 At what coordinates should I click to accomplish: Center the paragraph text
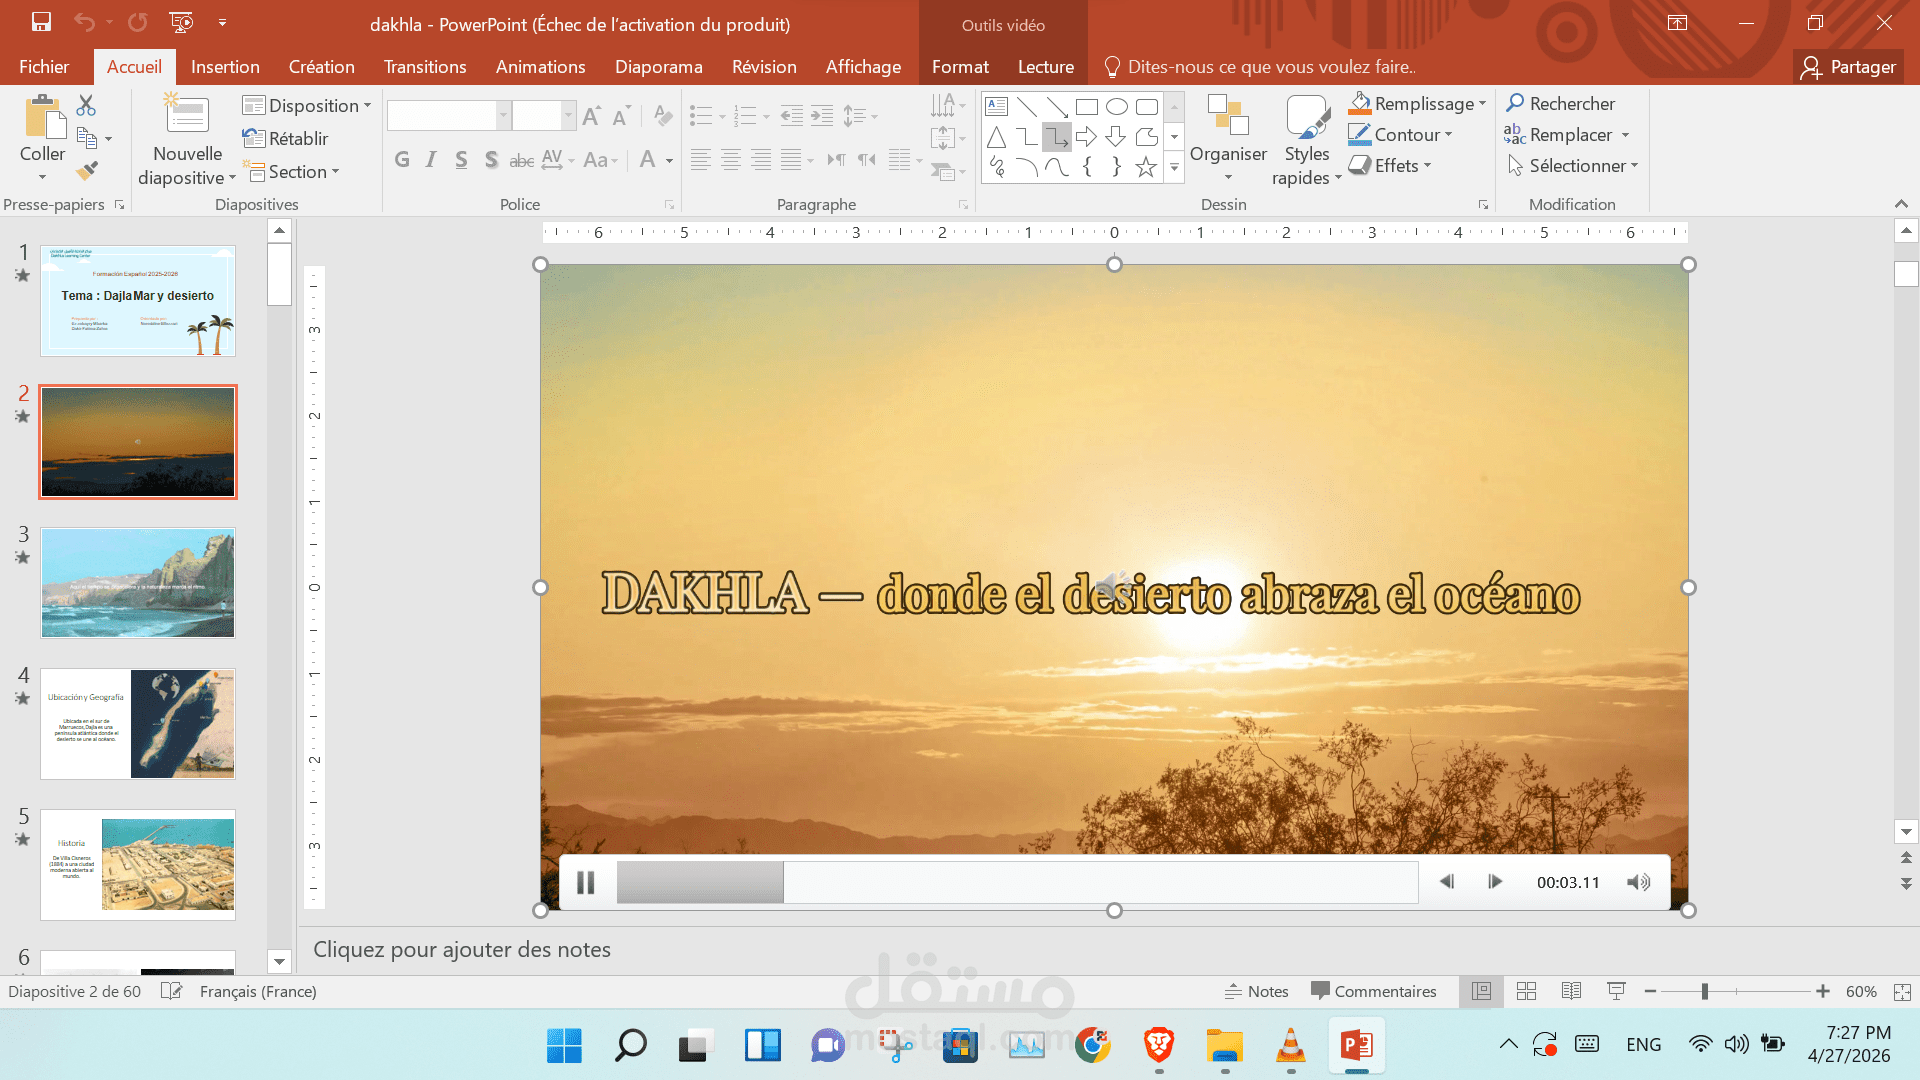point(731,160)
